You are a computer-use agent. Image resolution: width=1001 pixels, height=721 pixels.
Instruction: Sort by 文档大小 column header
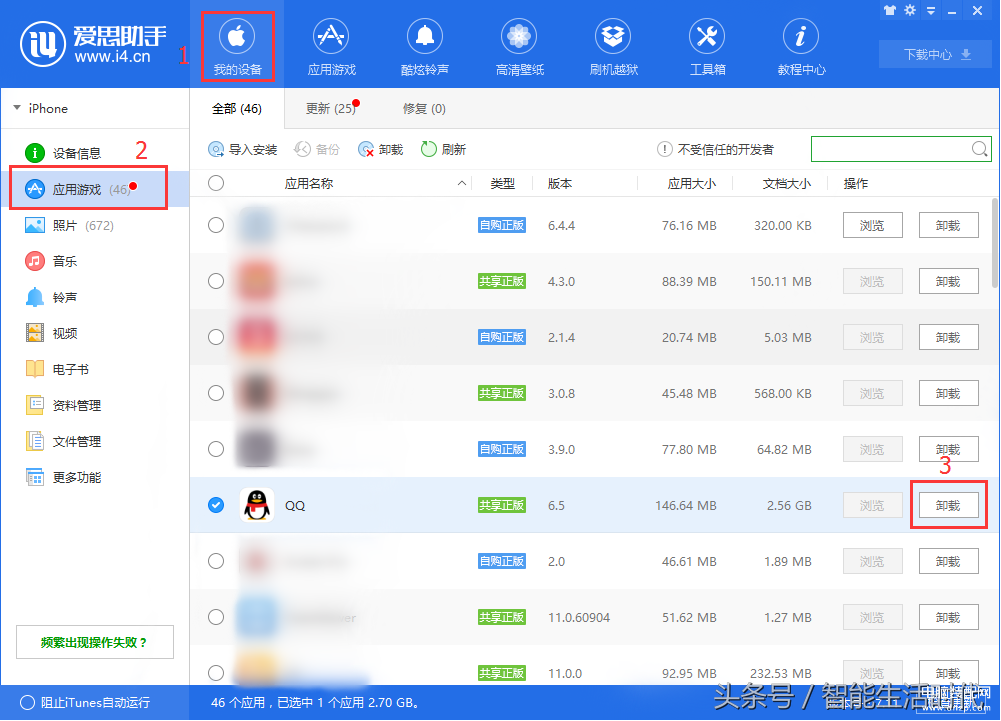[x=786, y=184]
